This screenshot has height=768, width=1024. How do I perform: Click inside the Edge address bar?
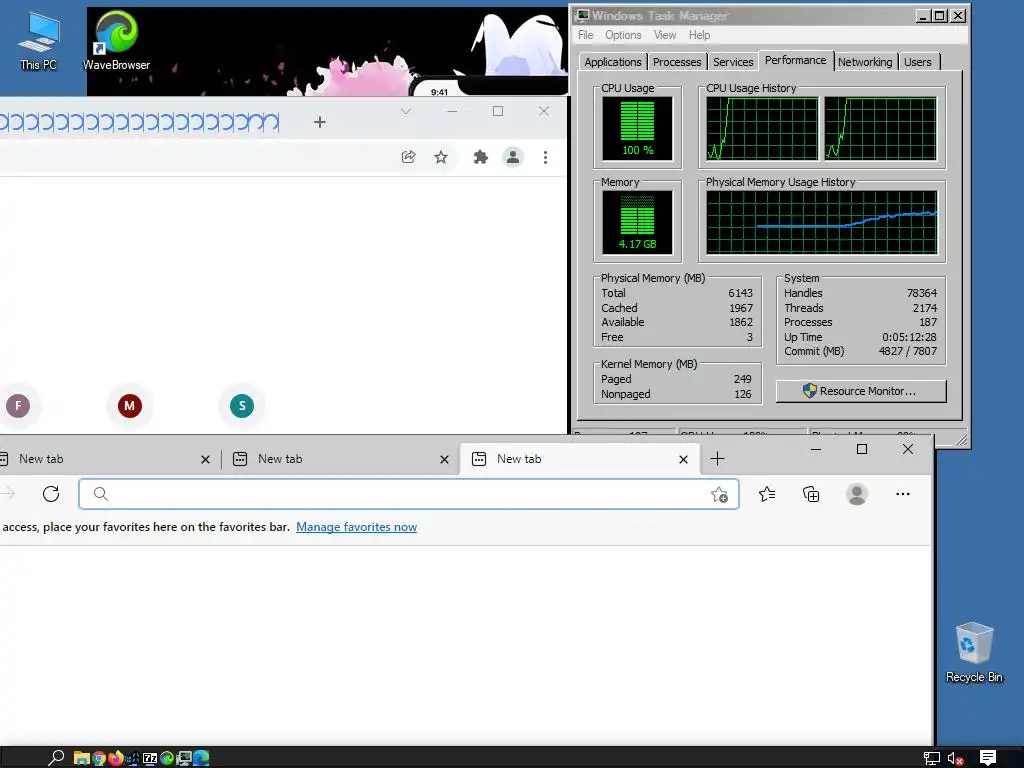point(409,494)
